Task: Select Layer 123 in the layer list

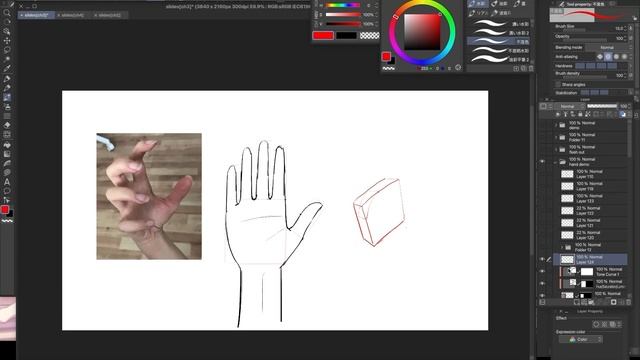Action: coord(594,198)
